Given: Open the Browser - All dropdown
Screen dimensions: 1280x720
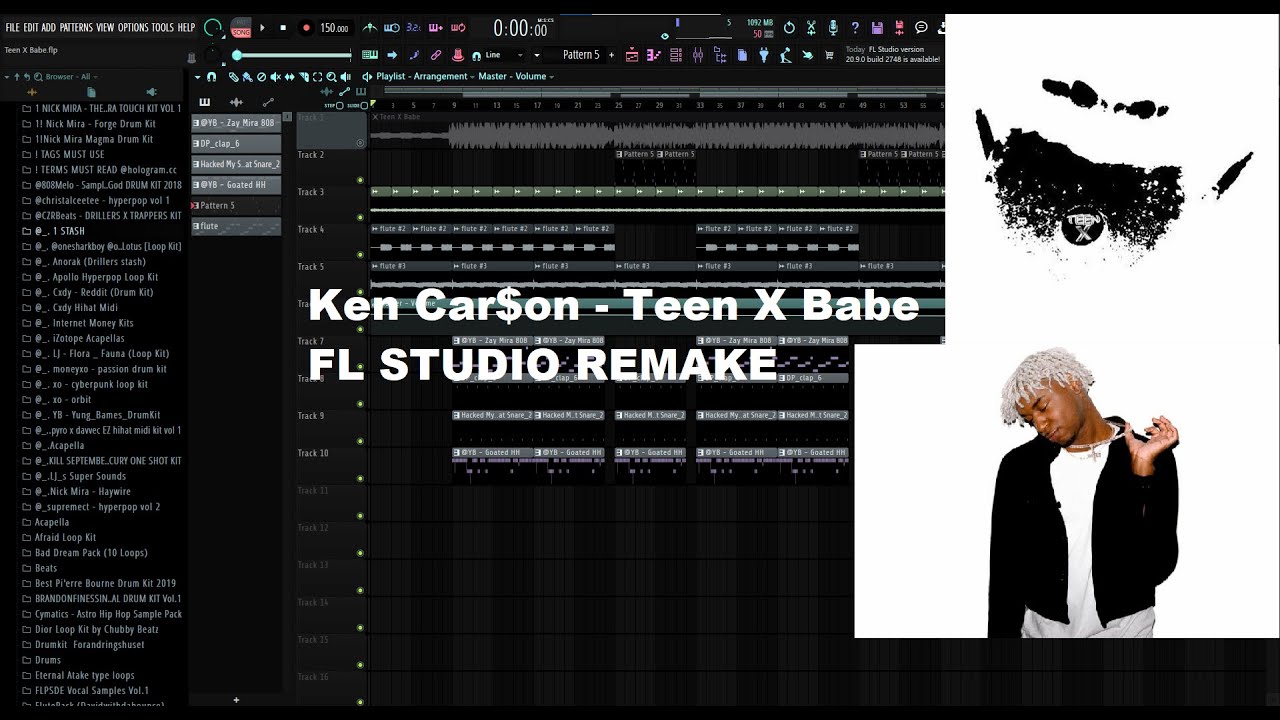Looking at the screenshot, I should [69, 76].
